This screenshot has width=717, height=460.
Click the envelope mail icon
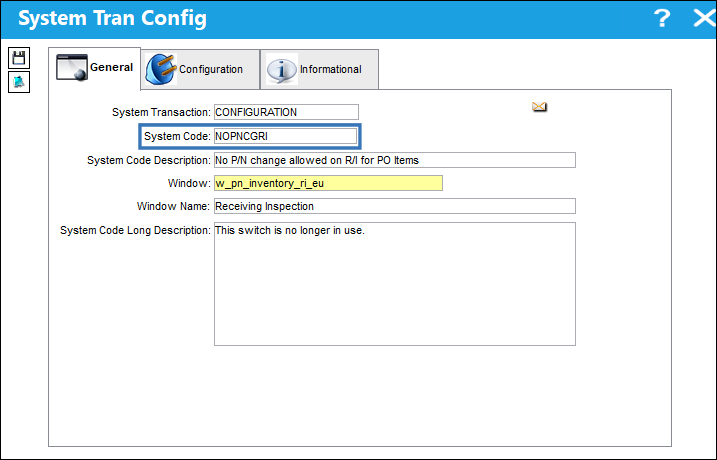540,107
